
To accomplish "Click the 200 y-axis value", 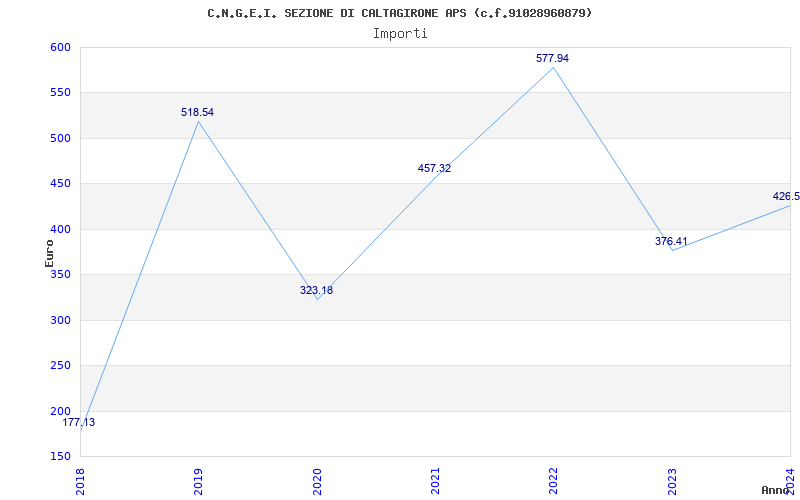I will coord(60,411).
